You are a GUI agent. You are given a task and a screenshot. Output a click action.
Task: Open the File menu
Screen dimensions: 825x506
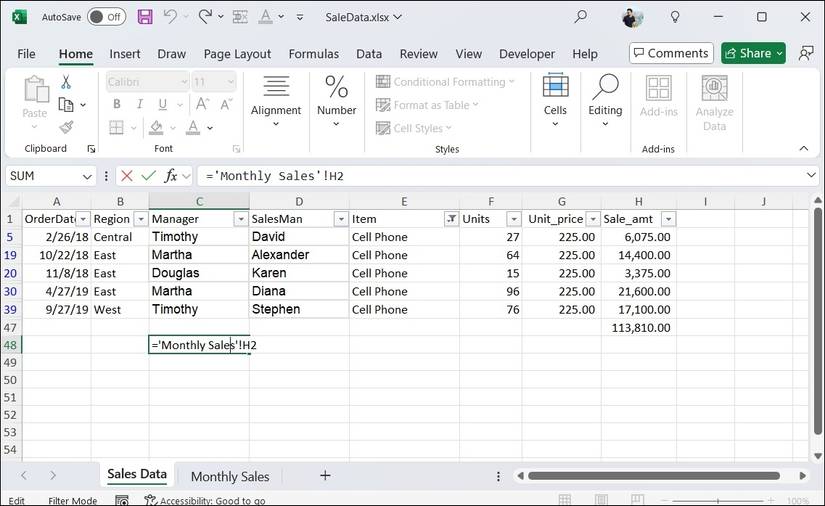(26, 54)
